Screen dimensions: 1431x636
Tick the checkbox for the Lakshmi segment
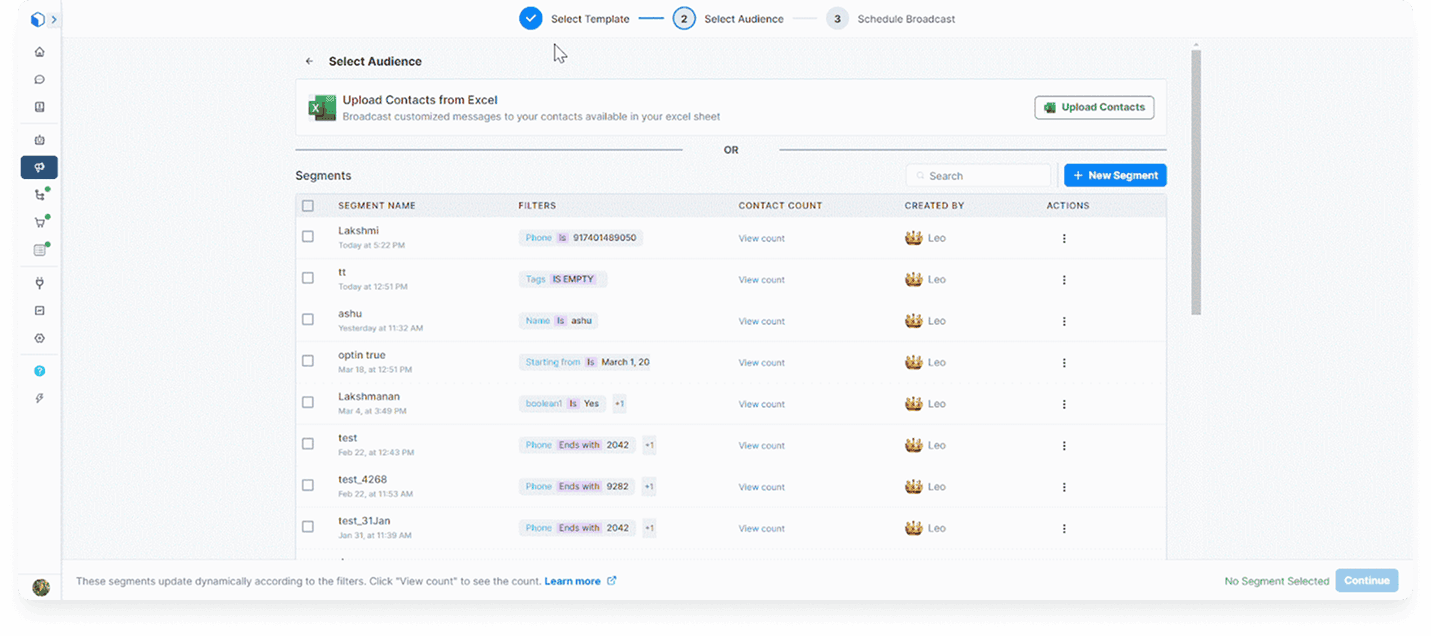308,237
